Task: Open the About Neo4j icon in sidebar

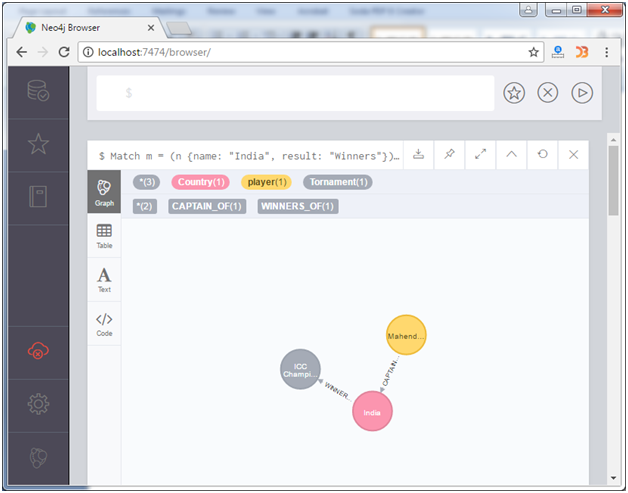Action: point(38,457)
